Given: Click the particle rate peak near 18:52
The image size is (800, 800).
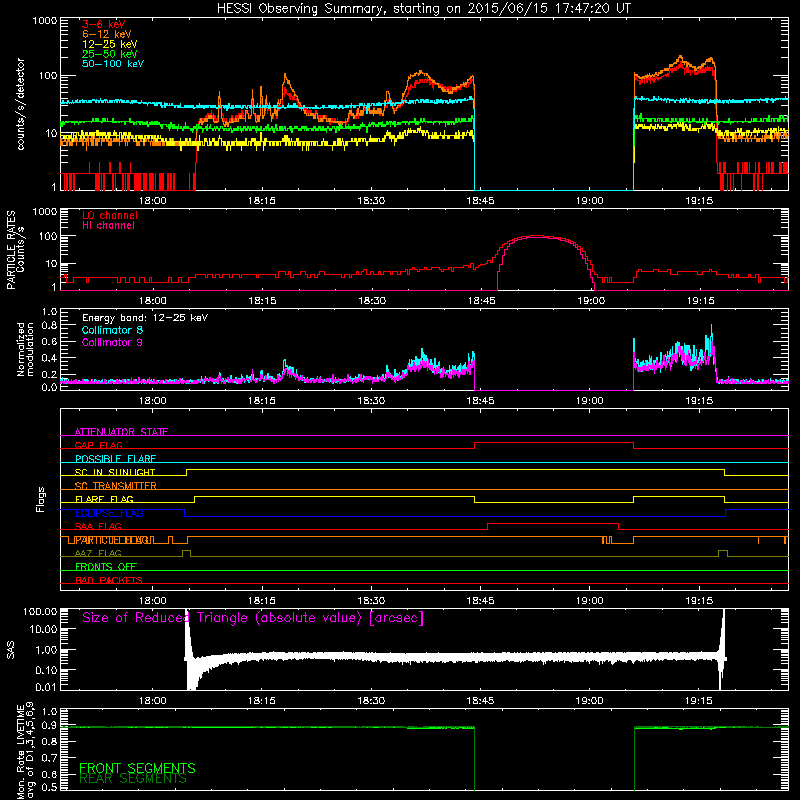Looking at the screenshot, I should pyautogui.click(x=536, y=236).
